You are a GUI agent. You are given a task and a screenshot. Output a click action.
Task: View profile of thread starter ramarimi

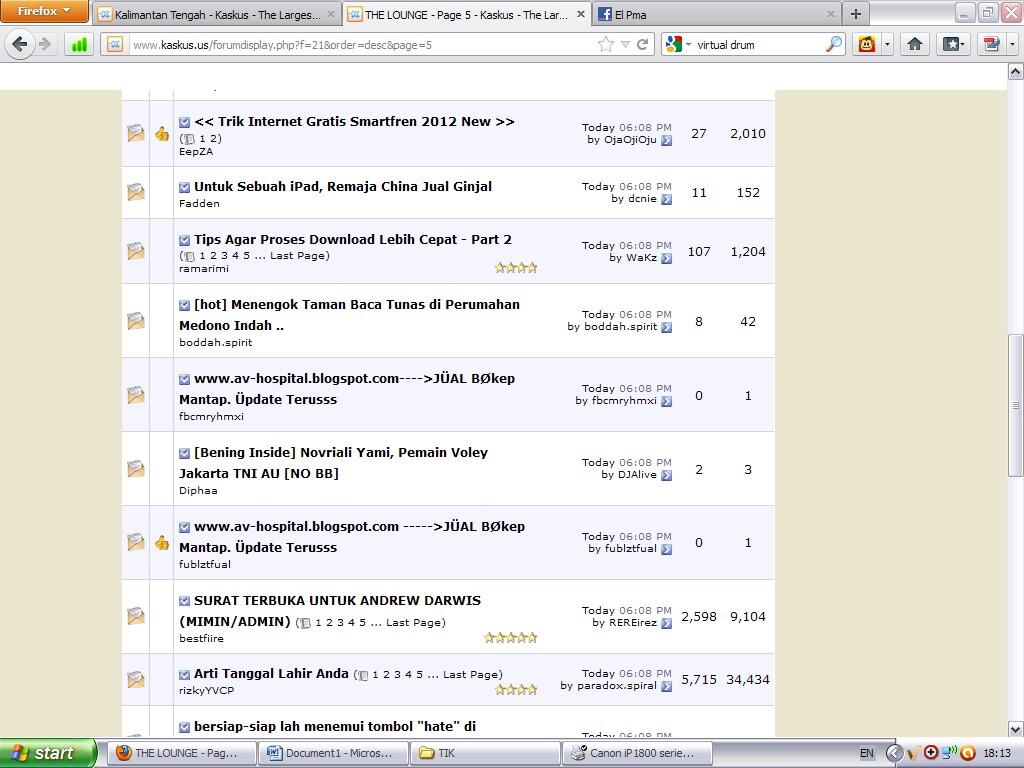click(x=204, y=268)
